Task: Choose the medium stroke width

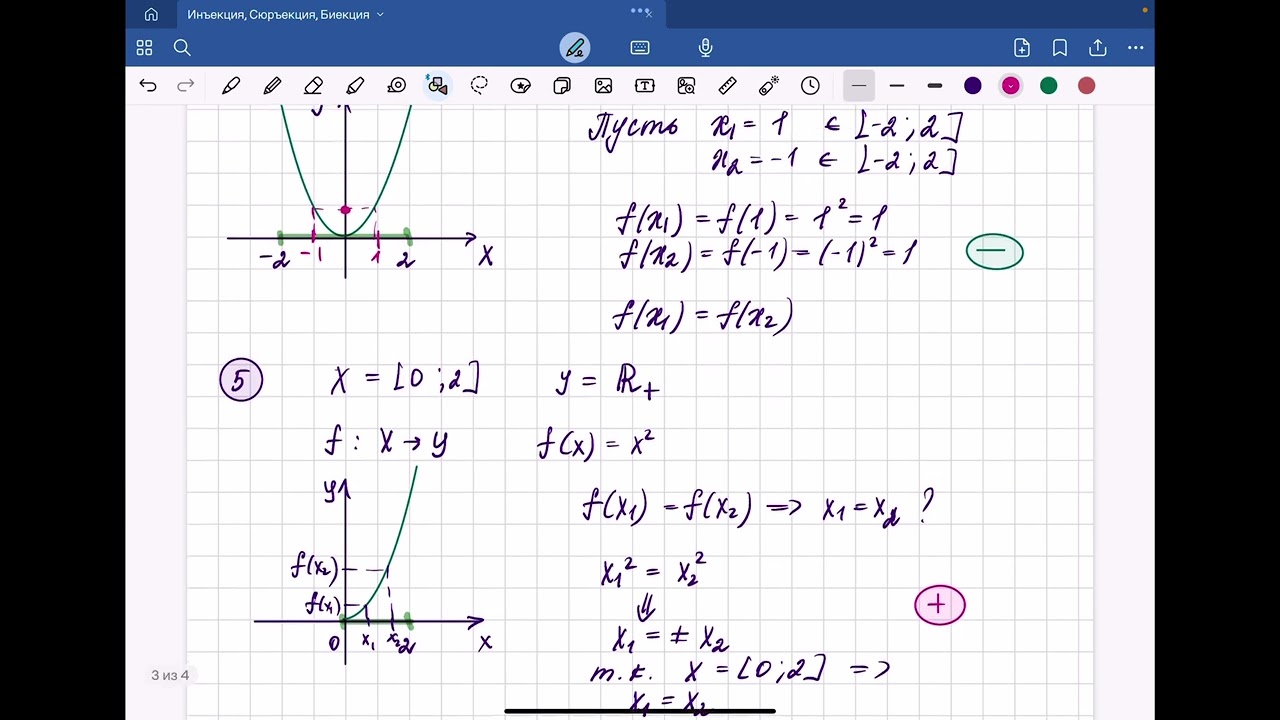Action: tap(897, 86)
